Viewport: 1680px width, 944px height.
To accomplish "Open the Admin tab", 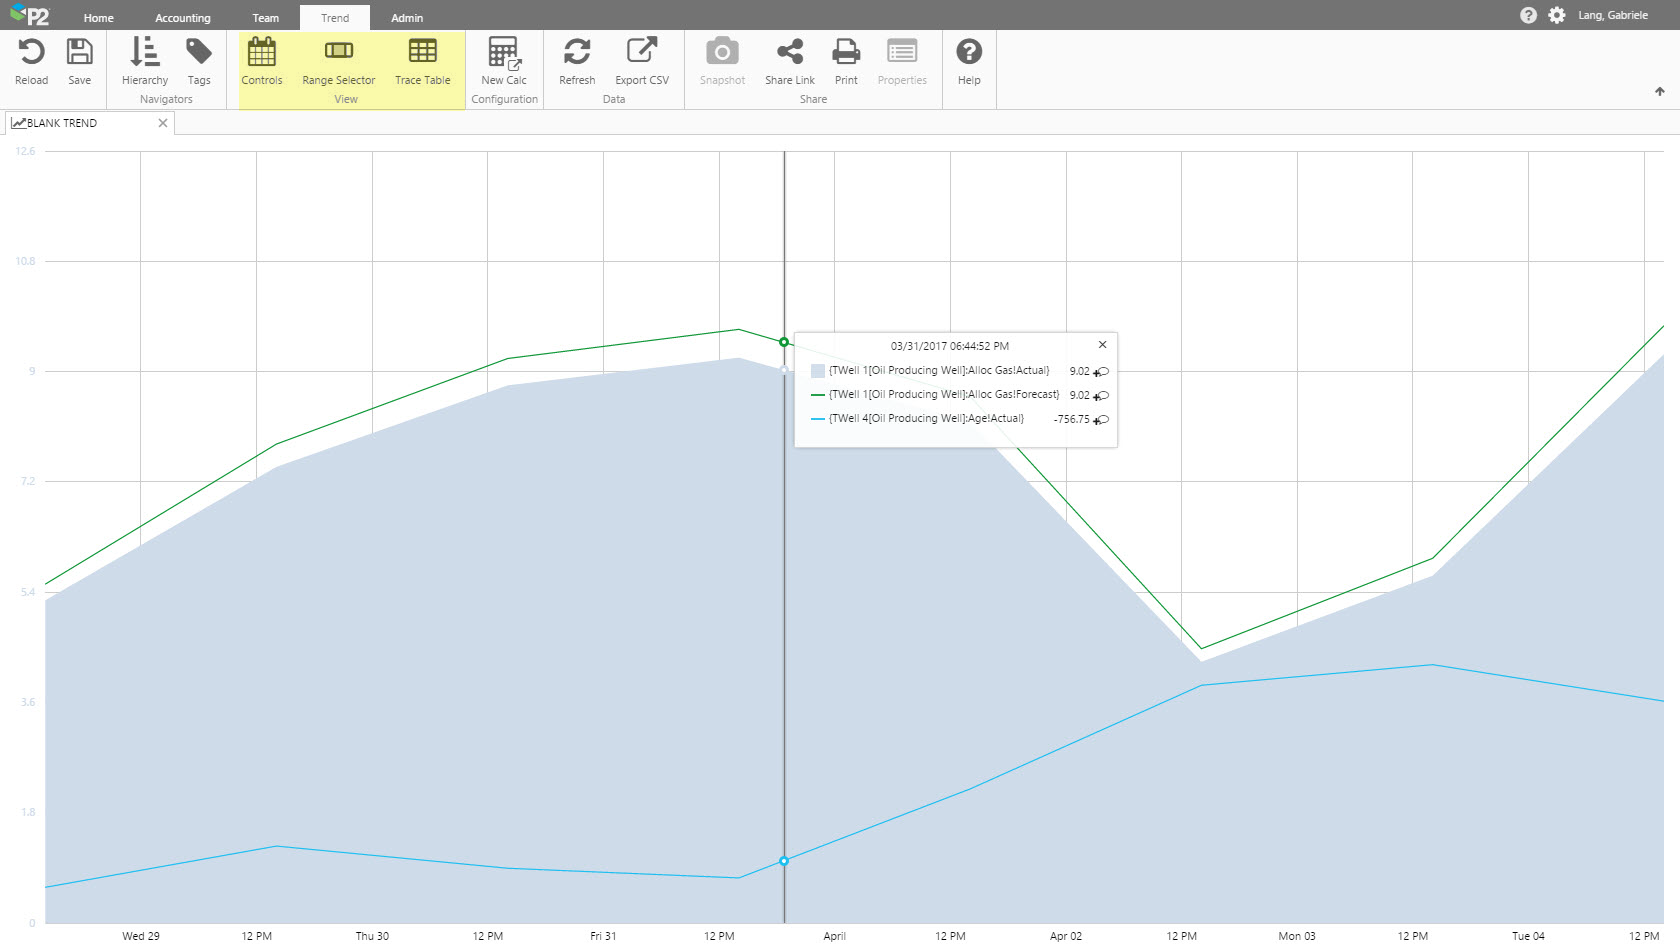I will pyautogui.click(x=407, y=18).
